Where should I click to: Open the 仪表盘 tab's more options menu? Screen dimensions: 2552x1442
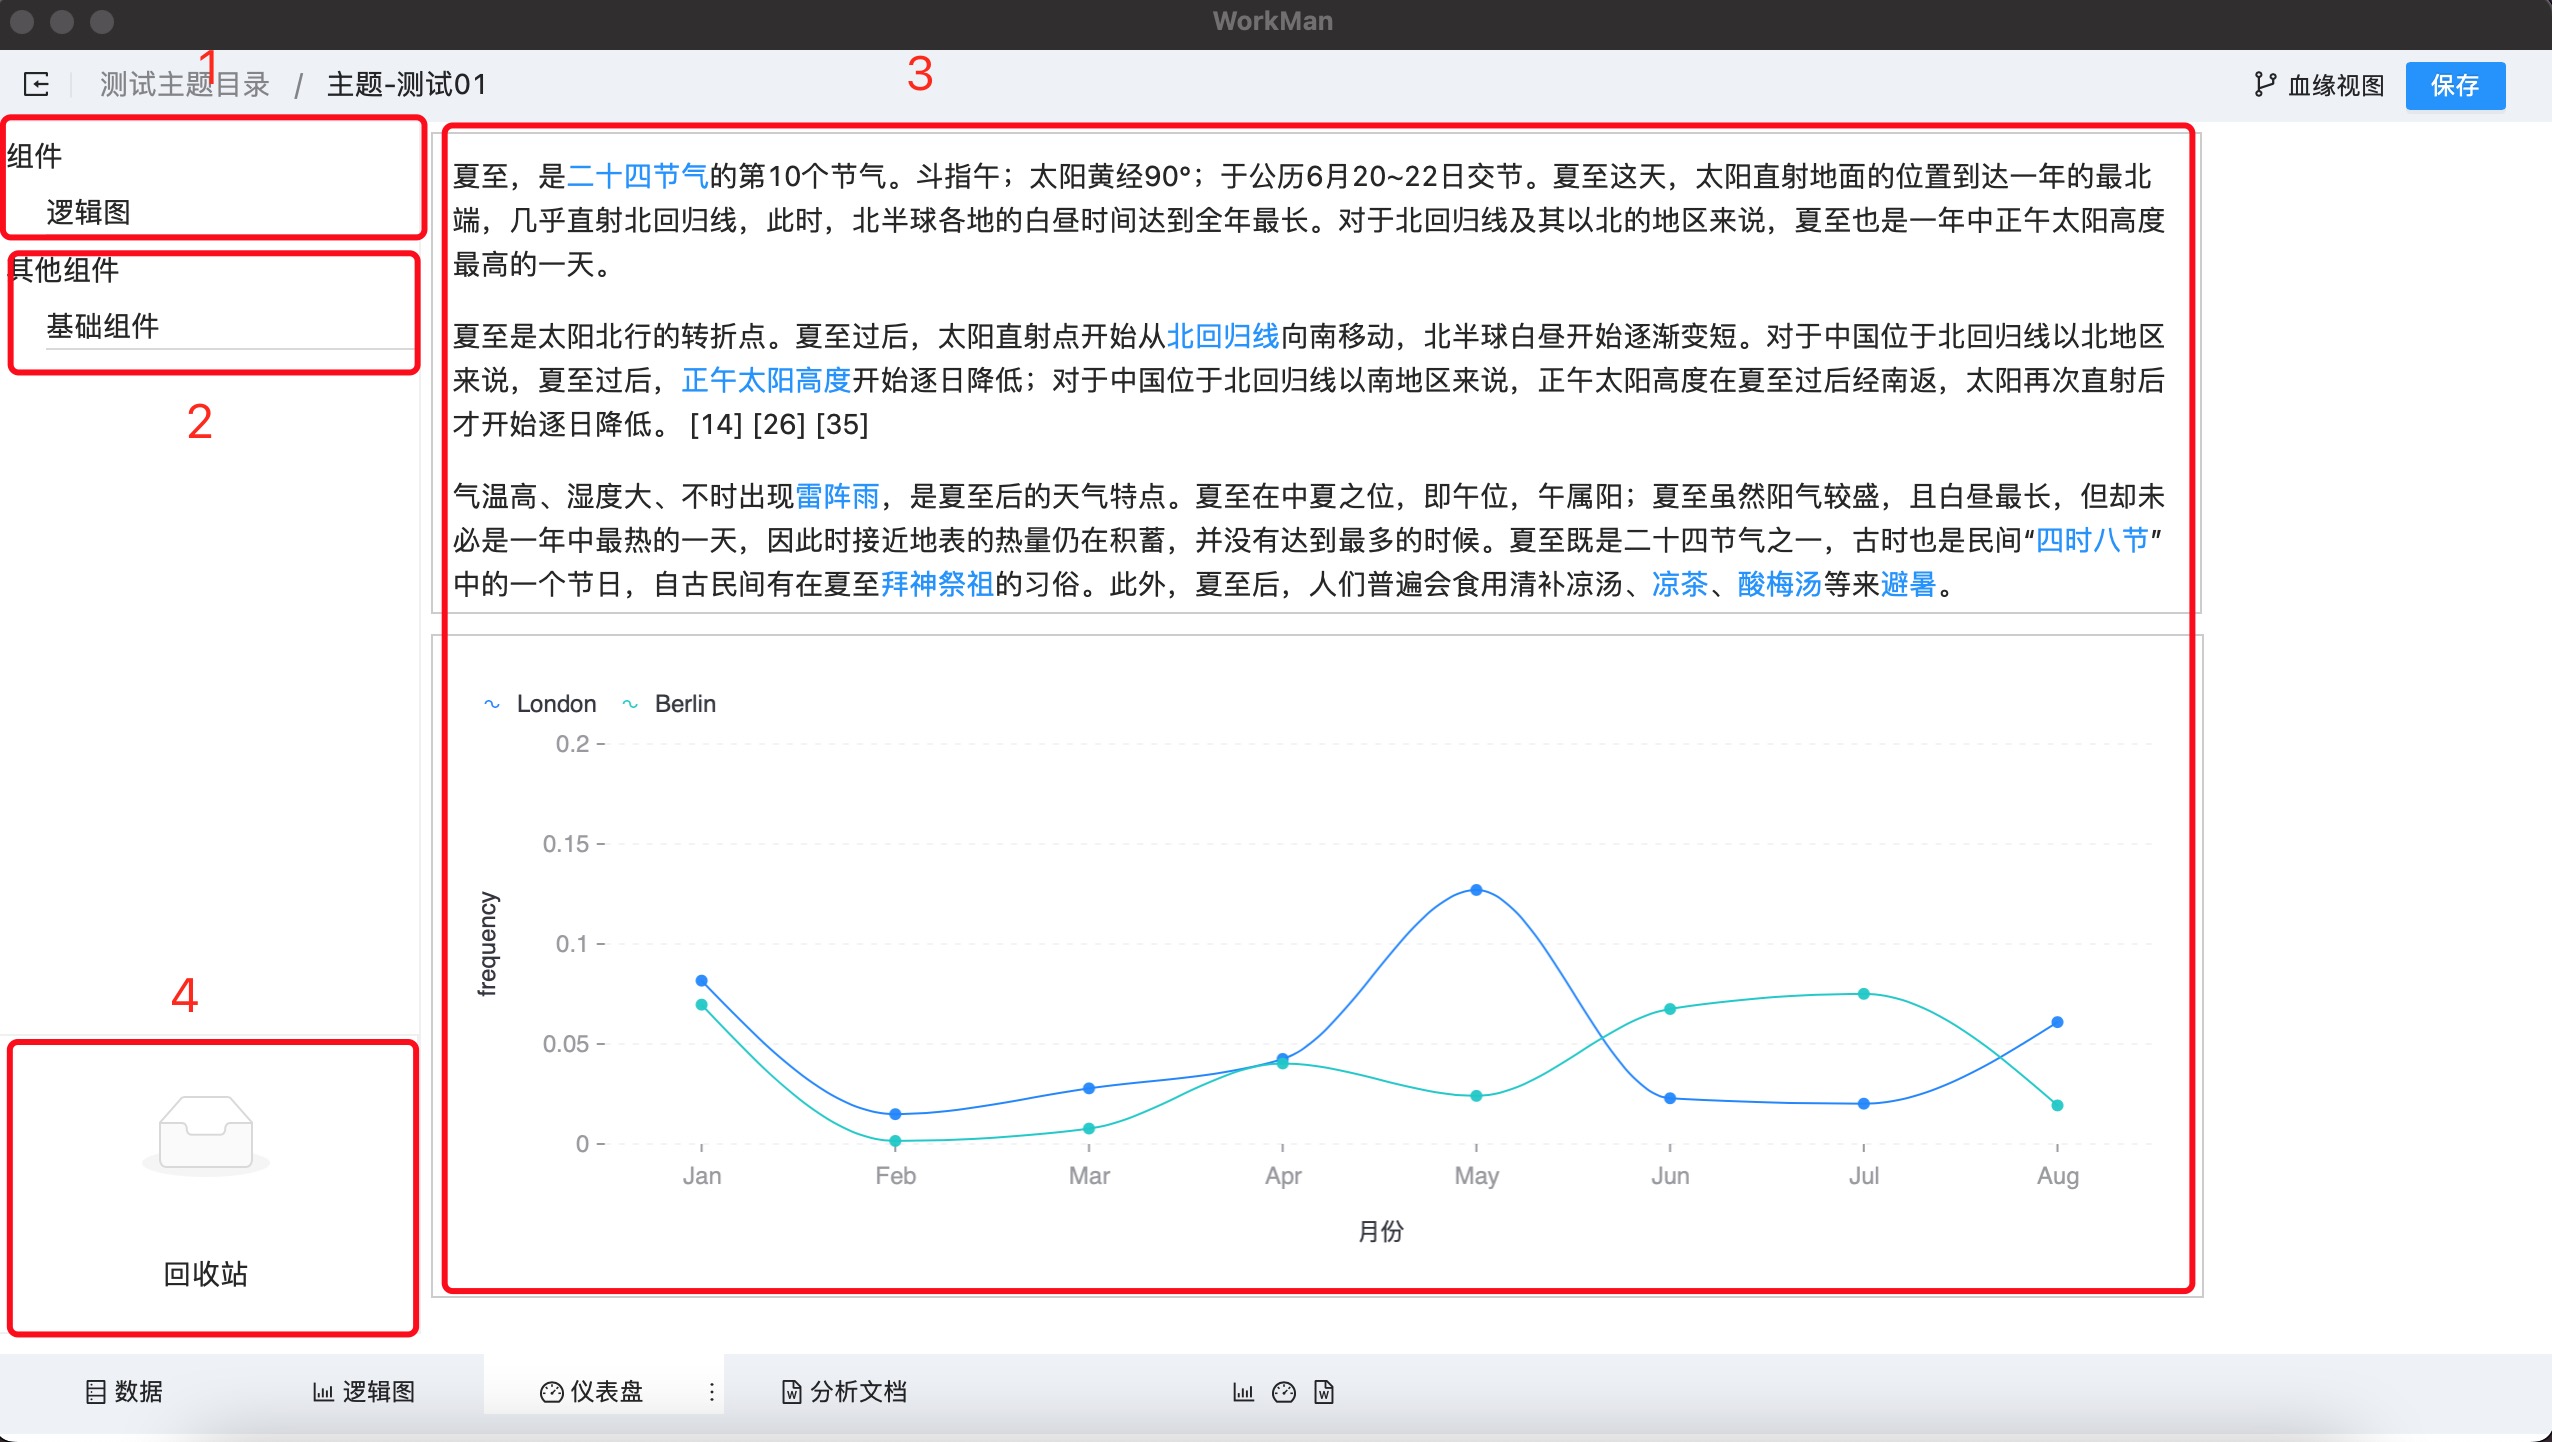coord(712,1392)
